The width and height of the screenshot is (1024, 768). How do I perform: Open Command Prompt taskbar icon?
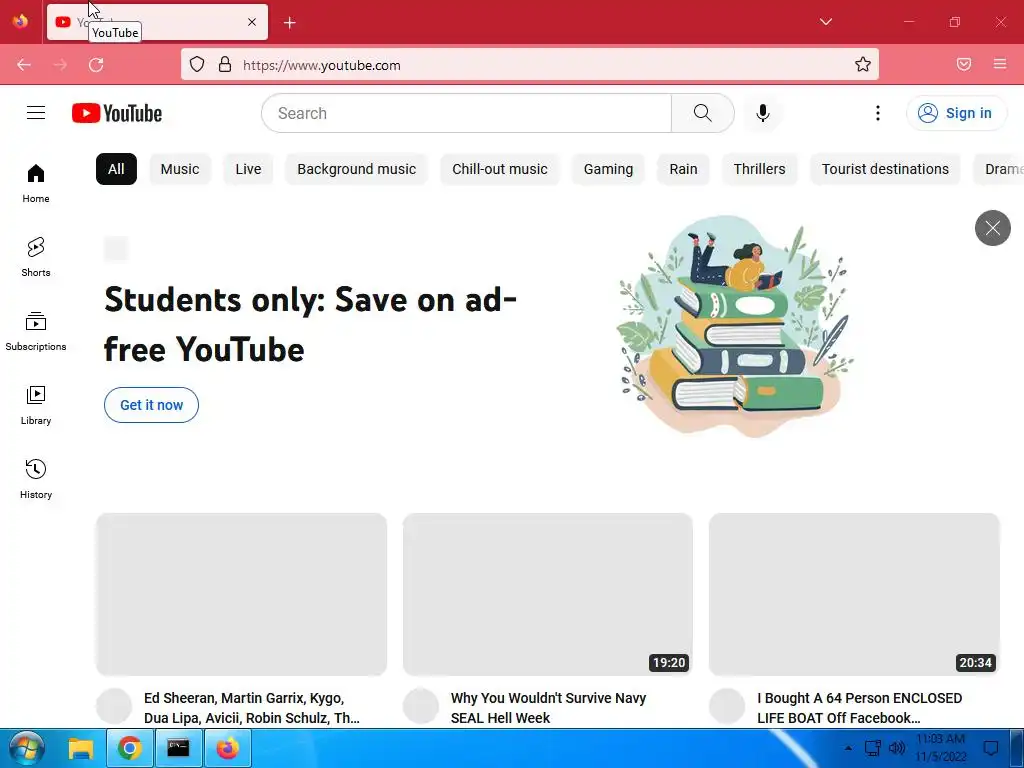pyautogui.click(x=178, y=748)
